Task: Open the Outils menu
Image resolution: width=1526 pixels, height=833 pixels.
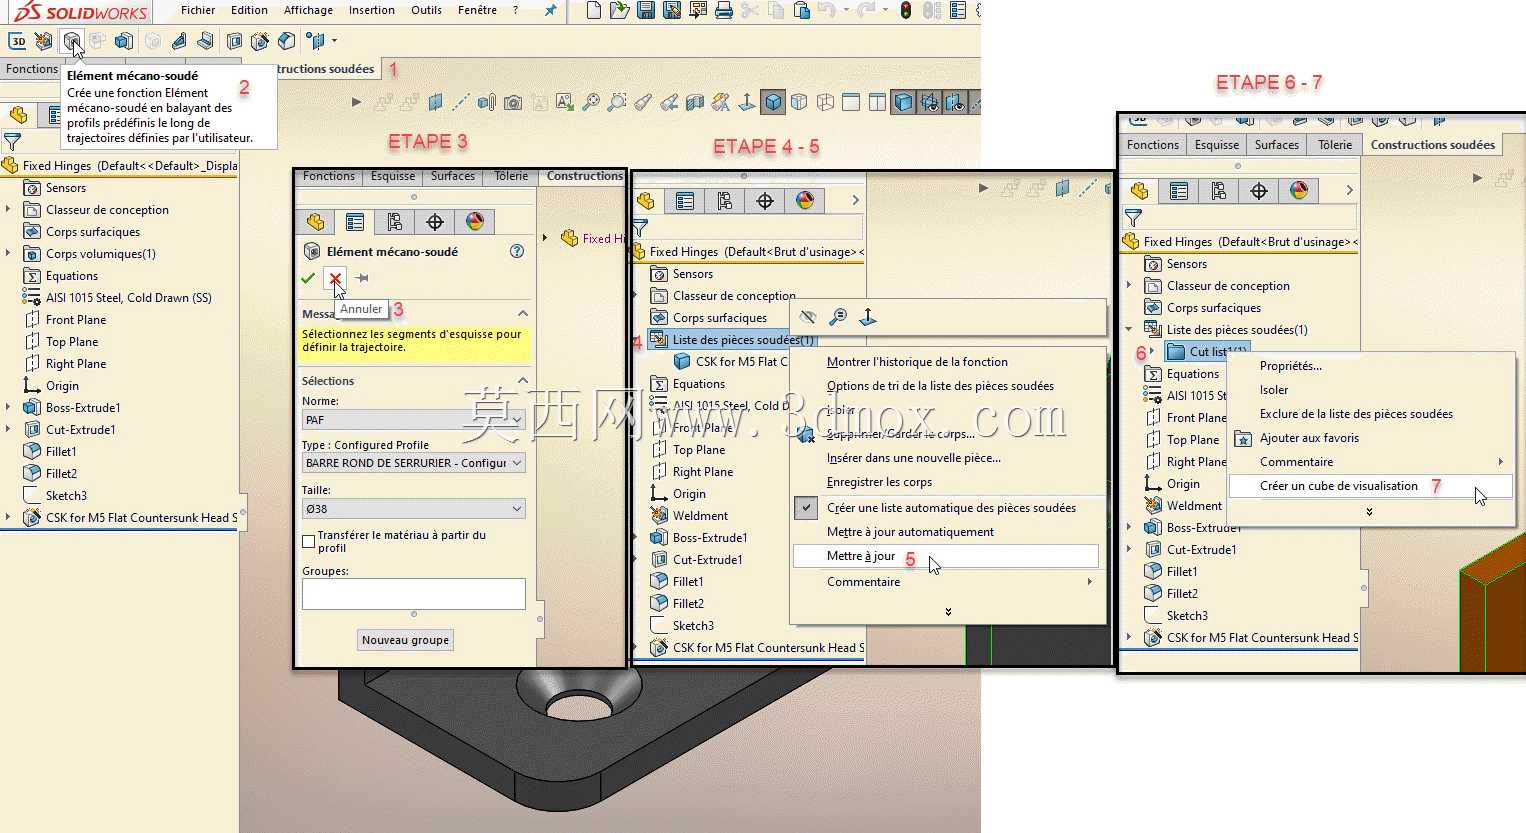Action: 426,10
